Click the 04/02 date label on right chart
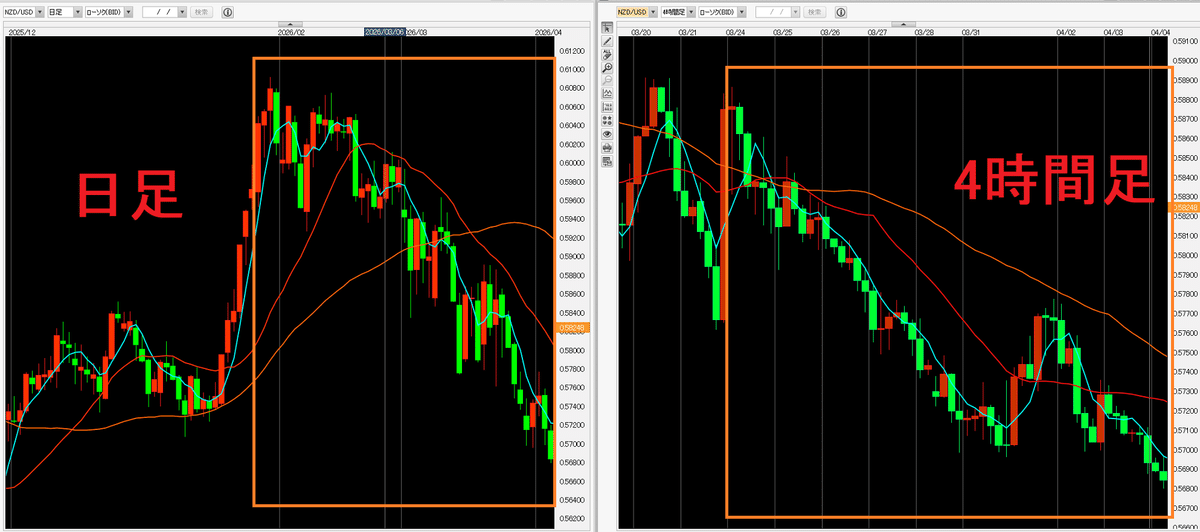 pyautogui.click(x=1066, y=32)
